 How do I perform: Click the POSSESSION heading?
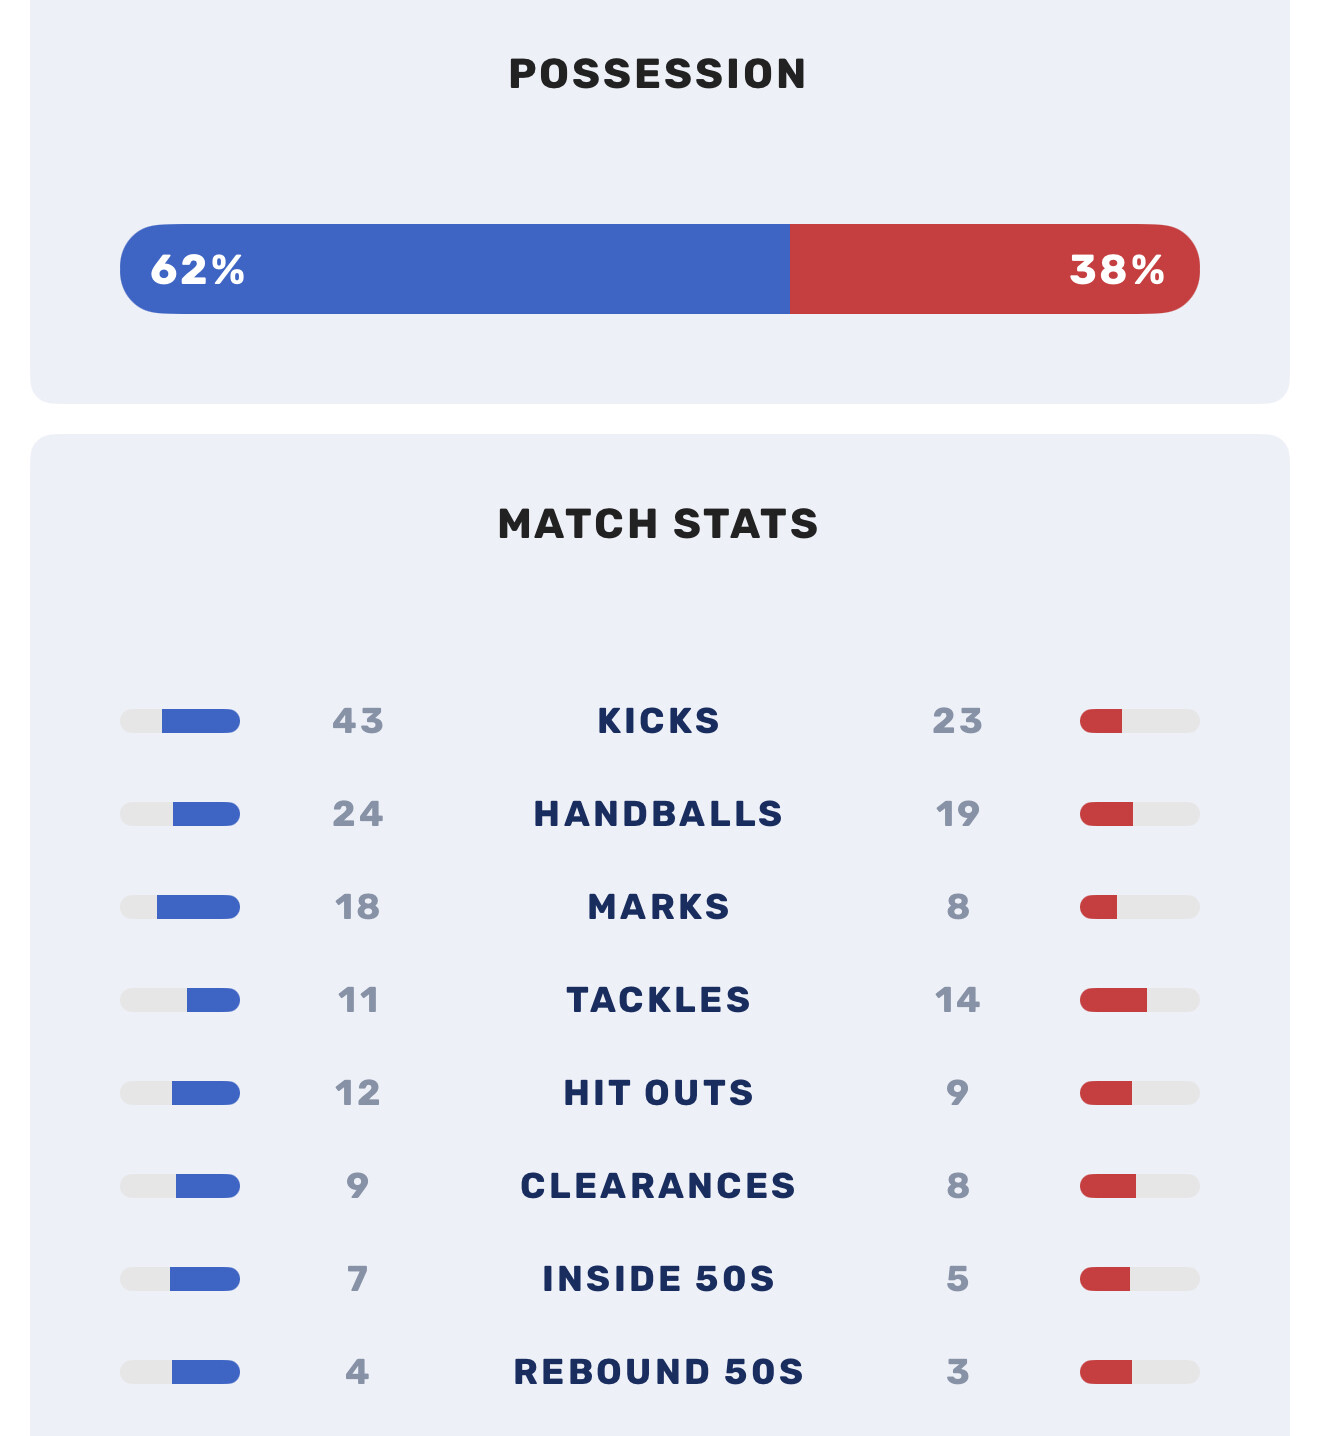(x=658, y=74)
